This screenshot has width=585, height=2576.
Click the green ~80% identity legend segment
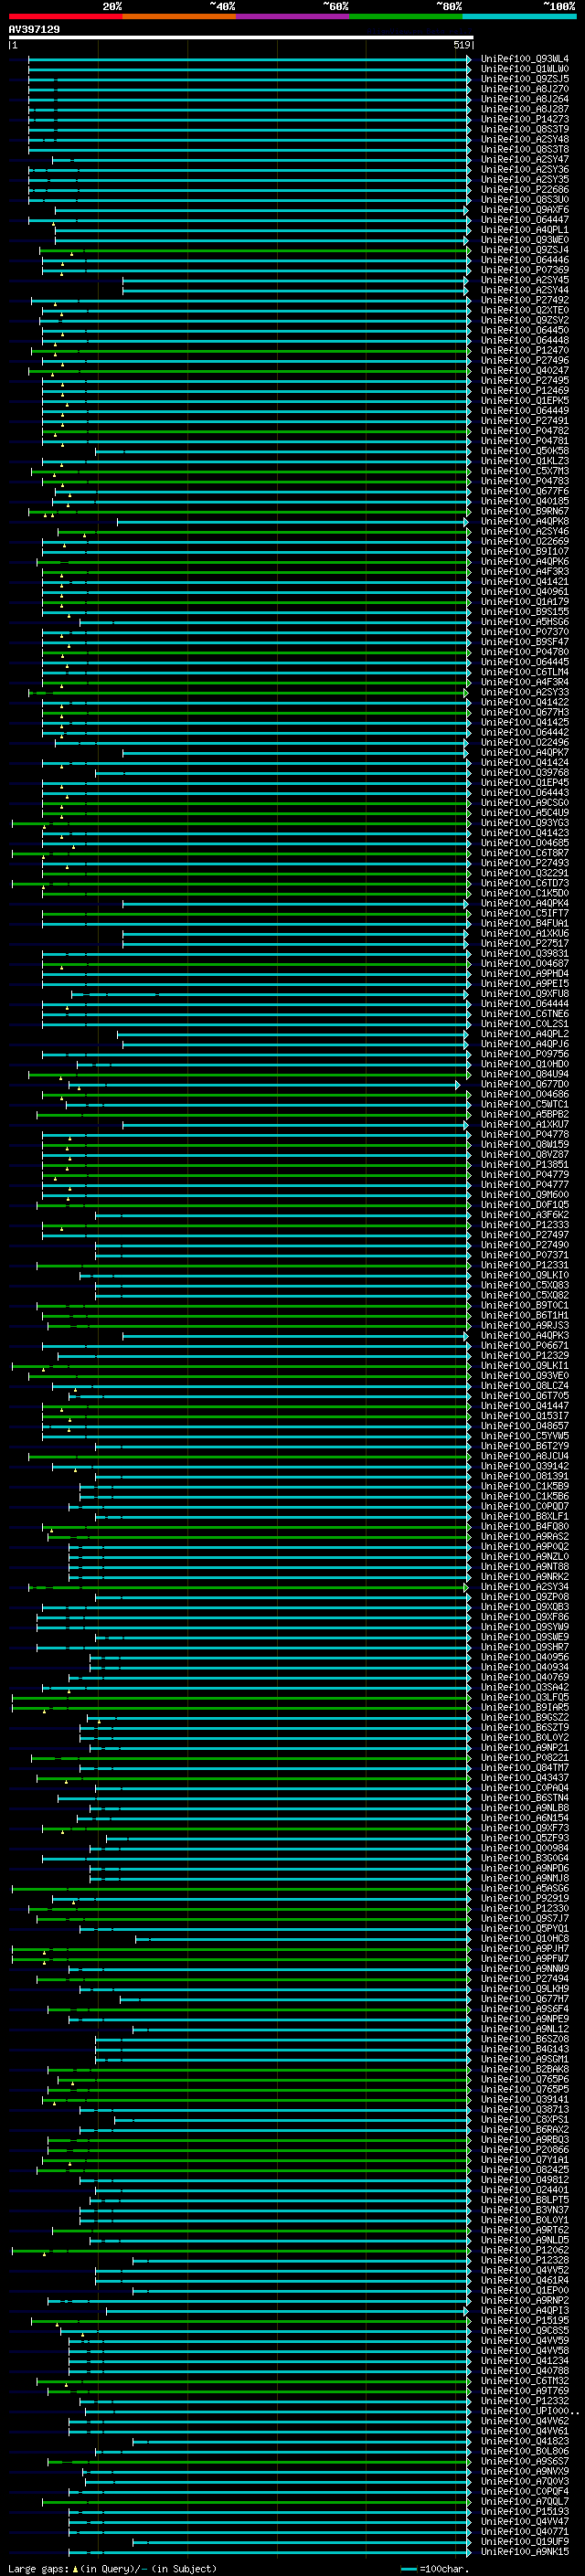(406, 16)
